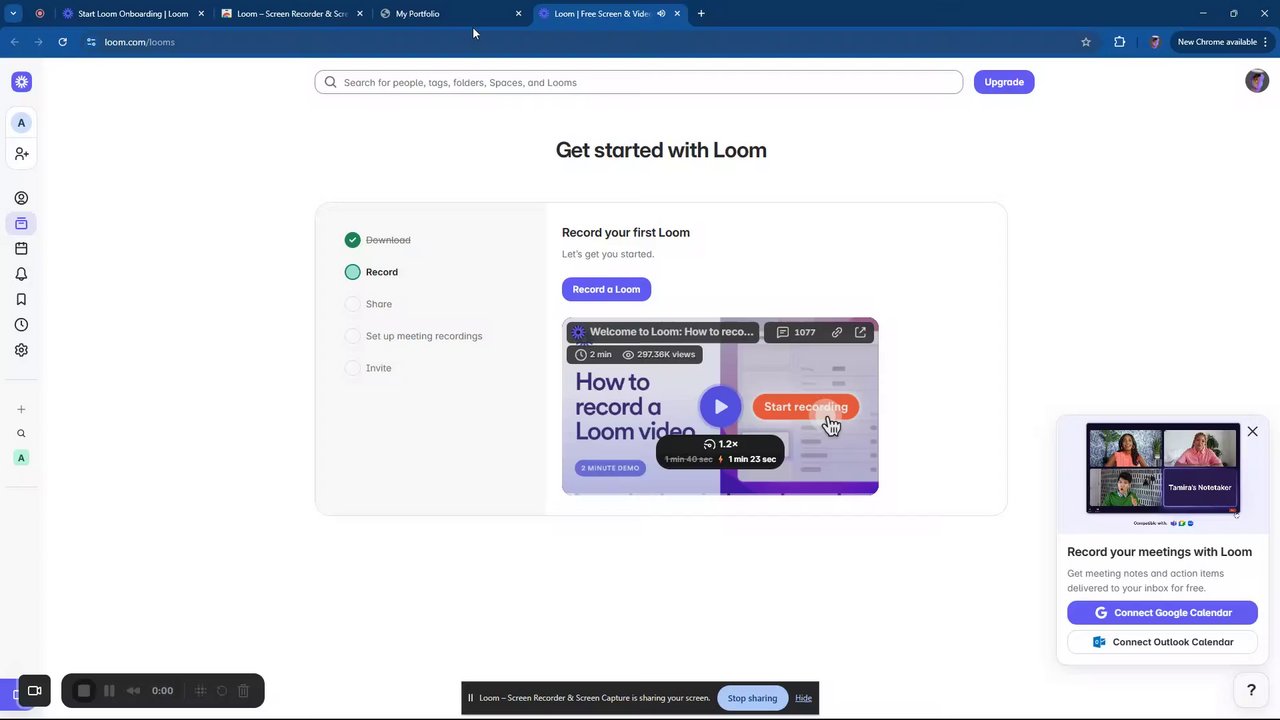Viewport: 1280px width, 720px height.
Task: Click the 1.2× playback speed badge
Action: [x=721, y=444]
